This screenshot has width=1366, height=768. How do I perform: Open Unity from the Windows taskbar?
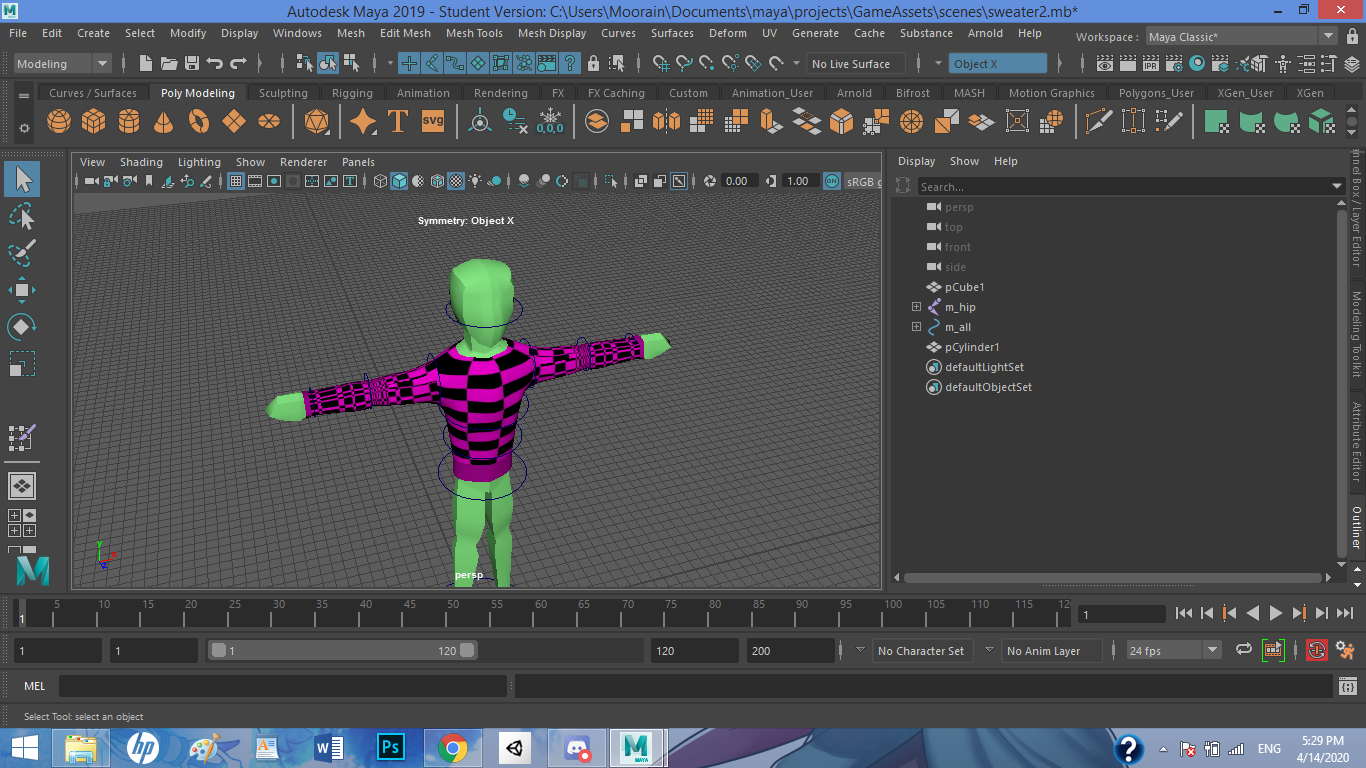click(514, 747)
